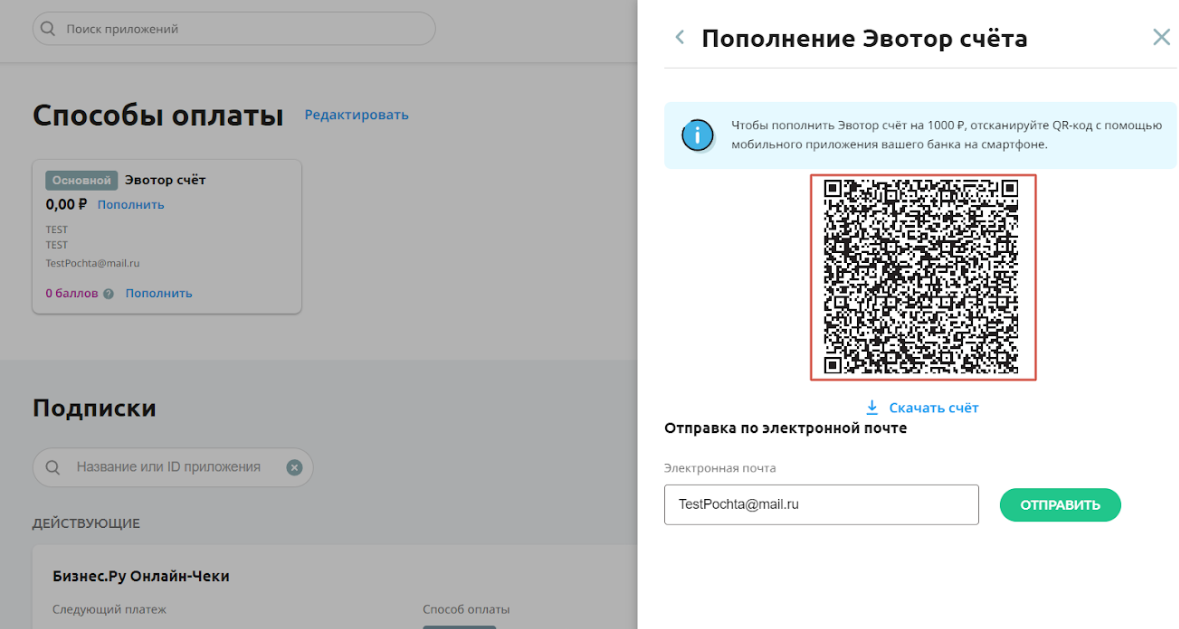Click the Эвотор счёт card title

165,180
